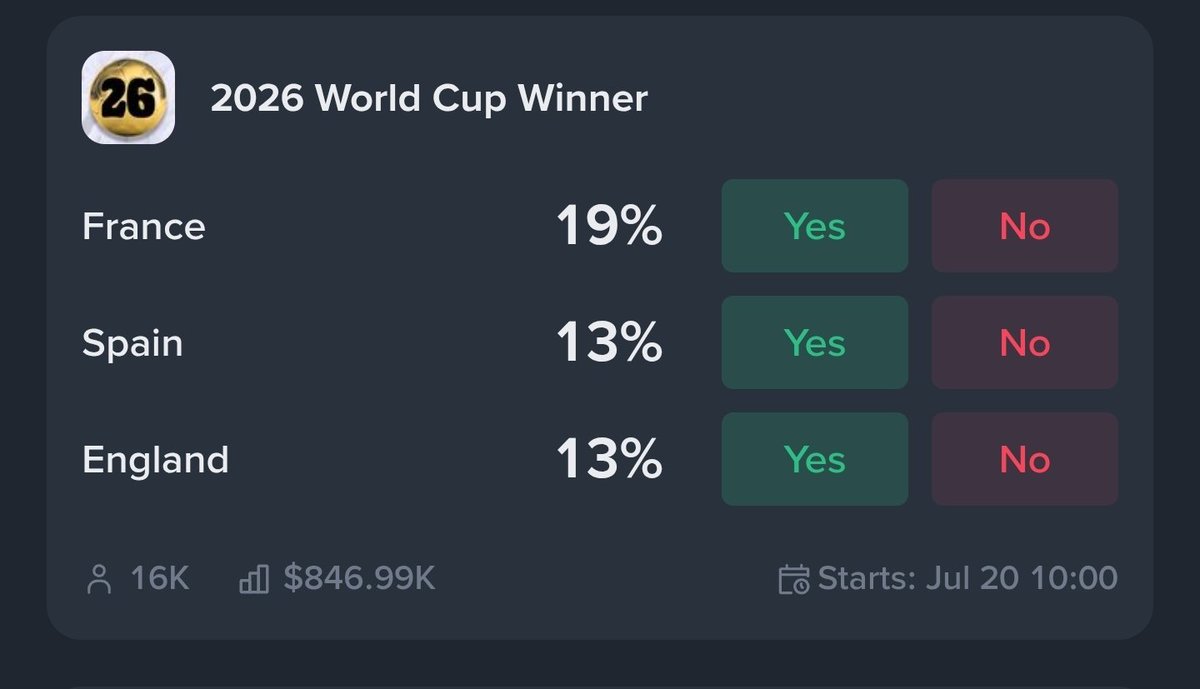Click the volume bar-chart icon
This screenshot has height=689, width=1200.
[x=254, y=579]
